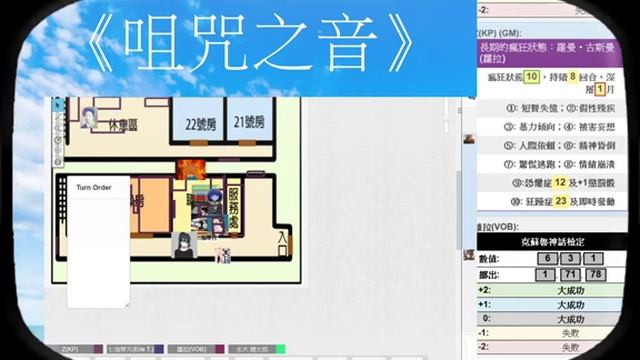Viewport: 640px width, 360px height.
Task: Click the +1: 大成功 result row
Action: (551, 304)
